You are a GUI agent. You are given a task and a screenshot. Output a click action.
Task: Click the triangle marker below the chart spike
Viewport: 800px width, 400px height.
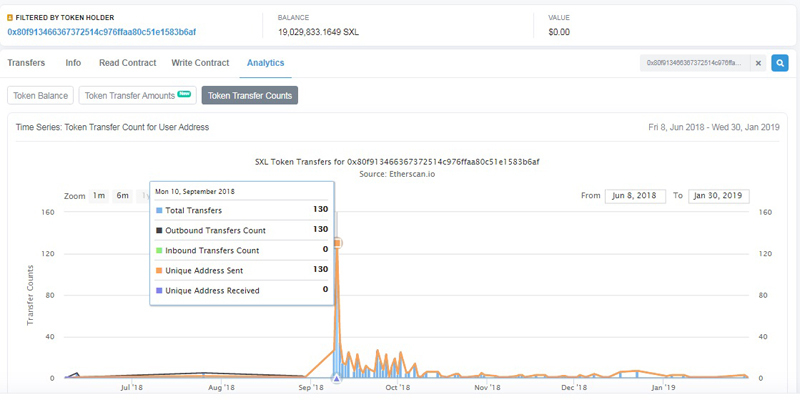(x=336, y=380)
